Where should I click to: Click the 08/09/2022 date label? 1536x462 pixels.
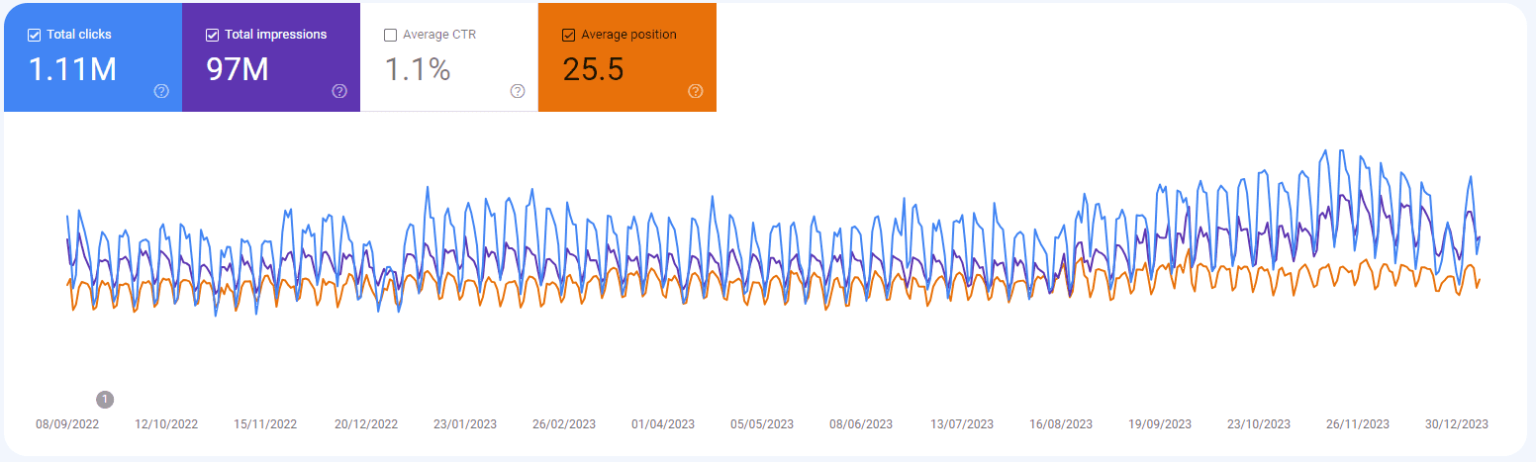coord(67,424)
